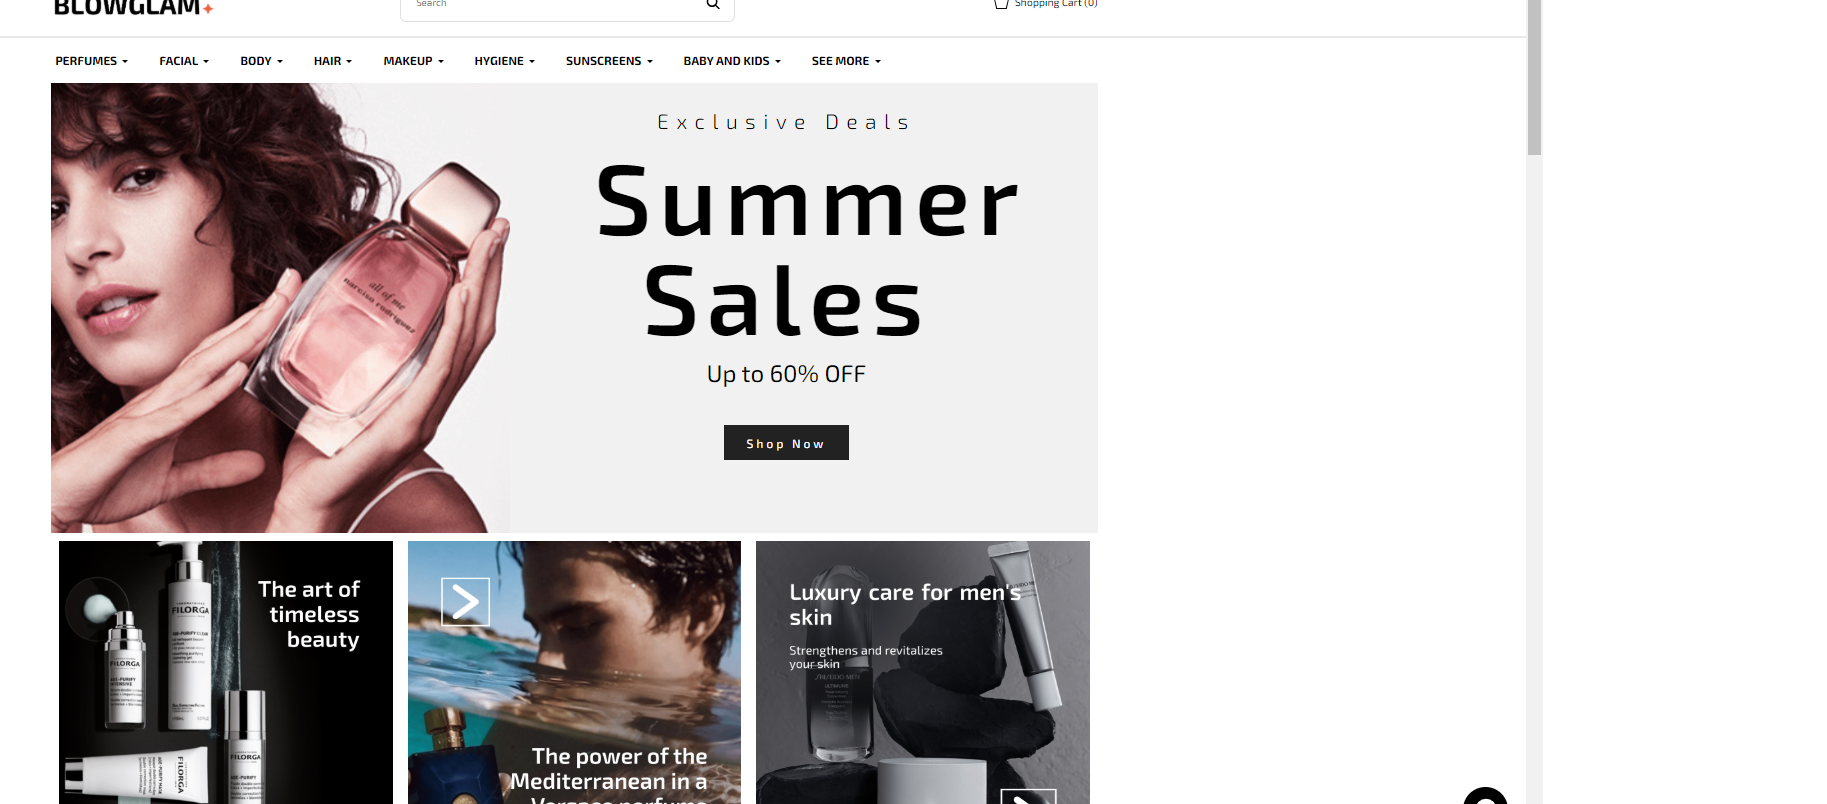Open the Shopping Cart link
1827x804 pixels.
coord(1056,4)
